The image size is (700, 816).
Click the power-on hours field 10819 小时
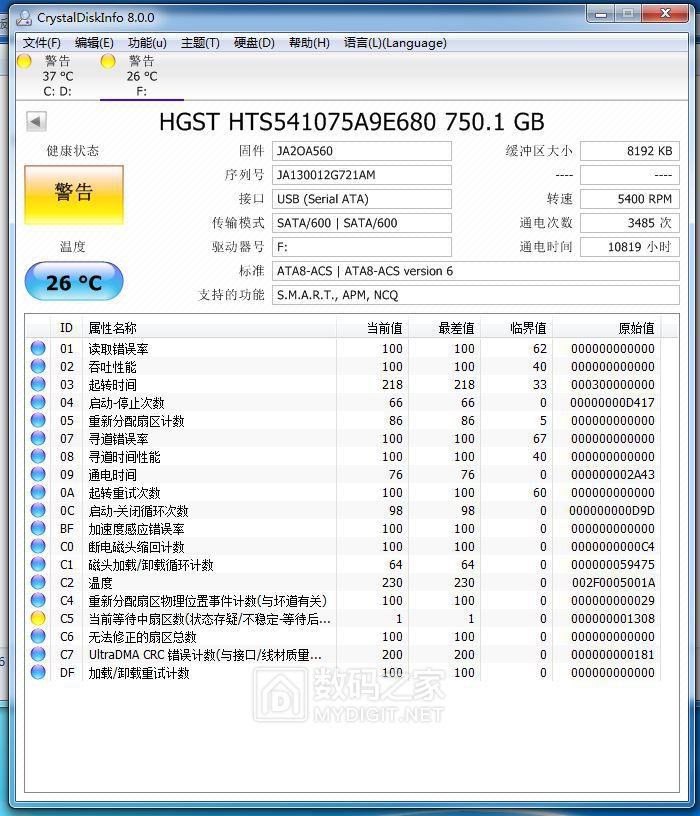(x=630, y=247)
